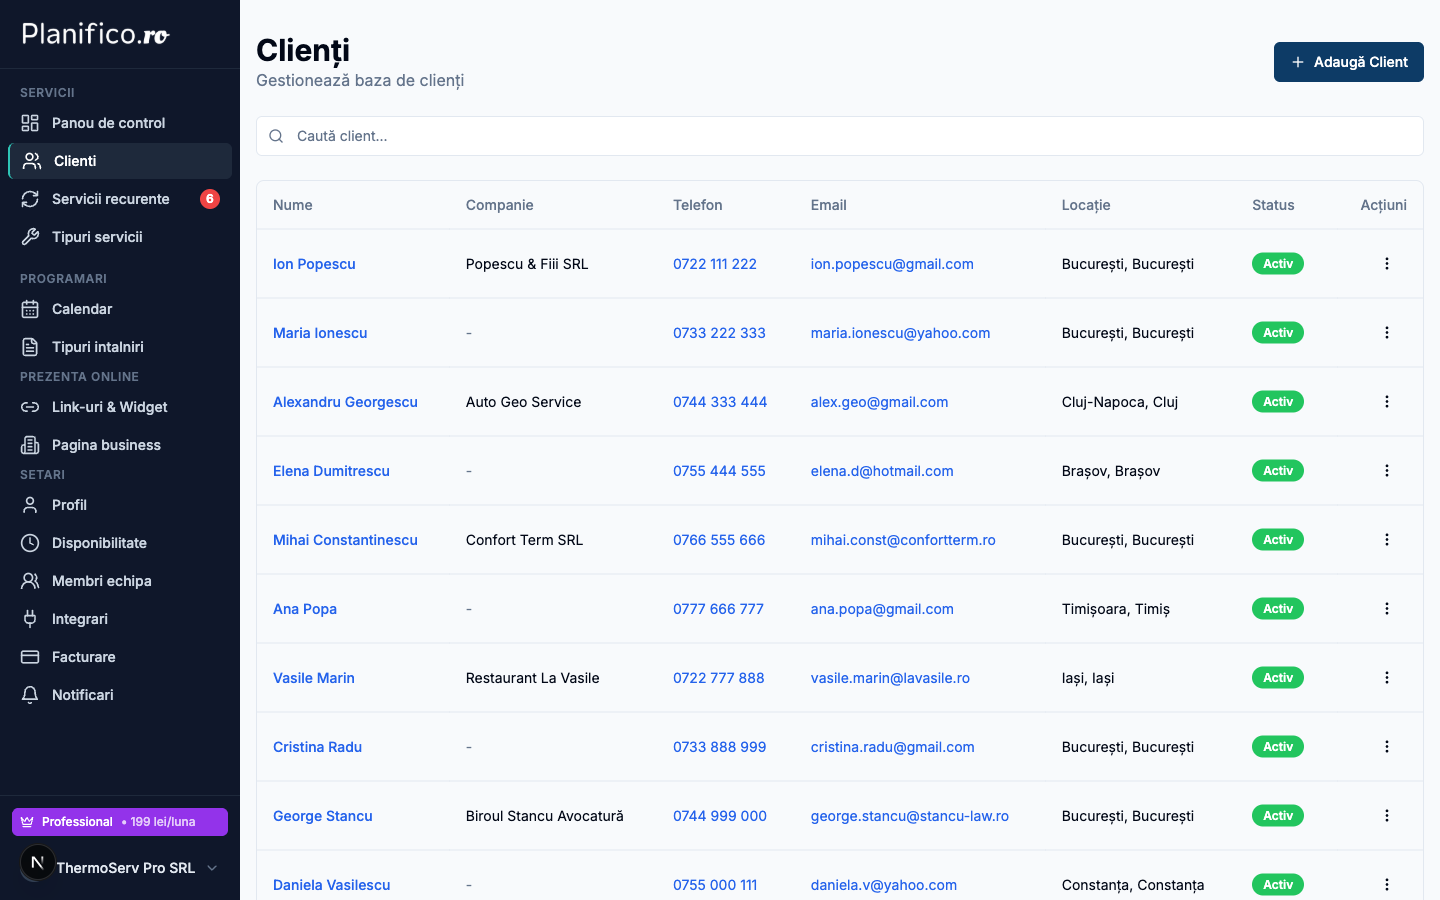Open actions menu for Ion Popescu
The width and height of the screenshot is (1440, 900).
click(x=1387, y=263)
